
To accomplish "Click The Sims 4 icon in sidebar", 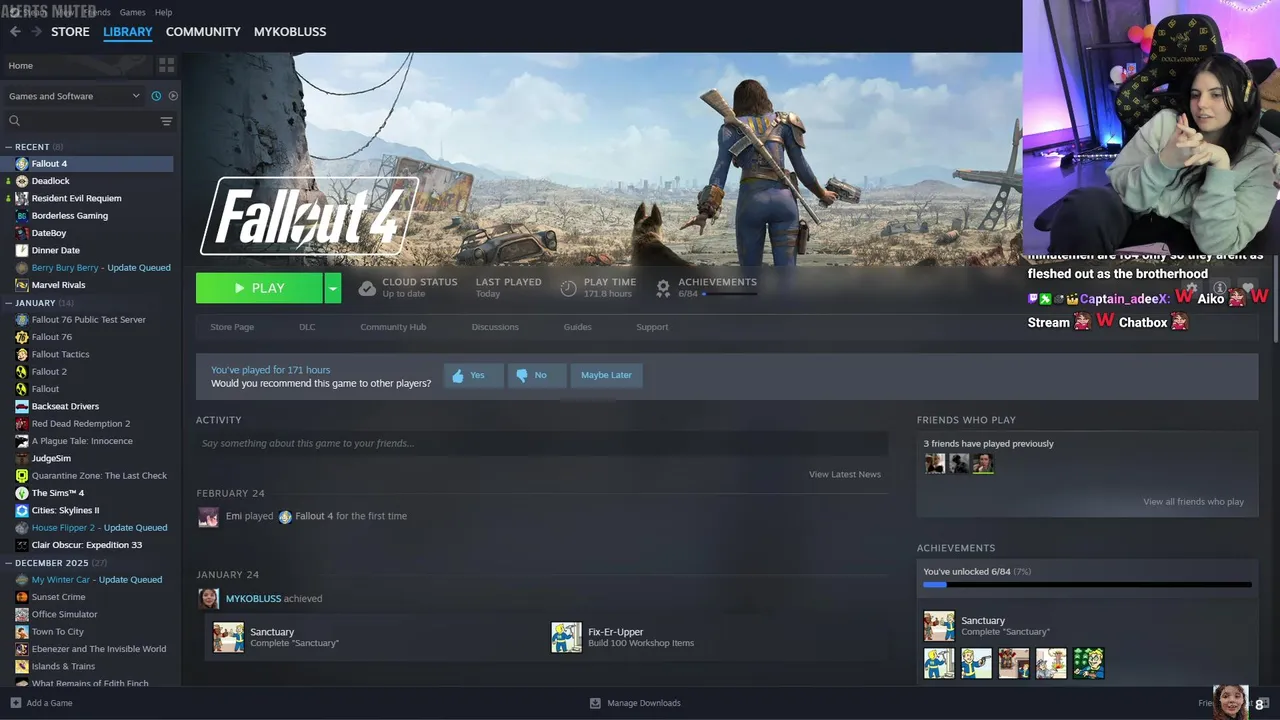I will pos(22,493).
